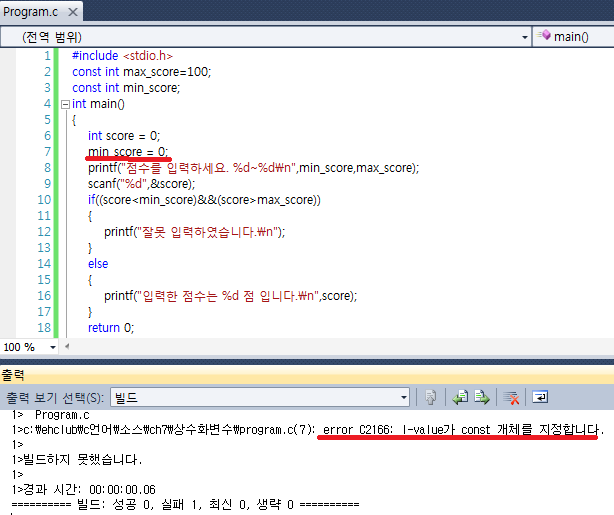The width and height of the screenshot is (614, 515).
Task: Click the if condition line
Action: tap(204, 200)
